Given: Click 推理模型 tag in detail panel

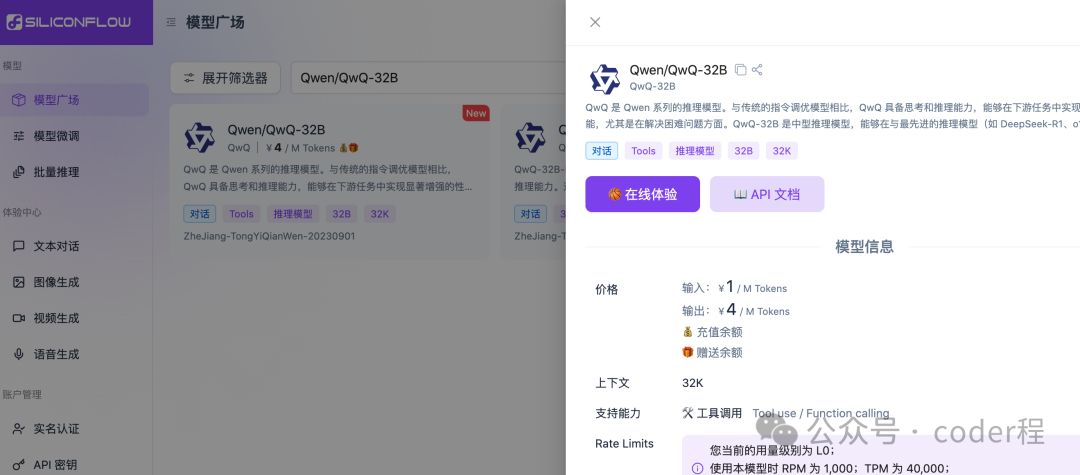Looking at the screenshot, I should pos(695,151).
